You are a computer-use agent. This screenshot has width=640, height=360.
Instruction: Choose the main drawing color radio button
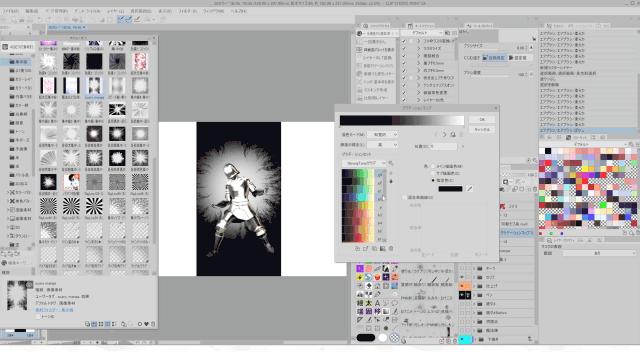click(x=433, y=166)
